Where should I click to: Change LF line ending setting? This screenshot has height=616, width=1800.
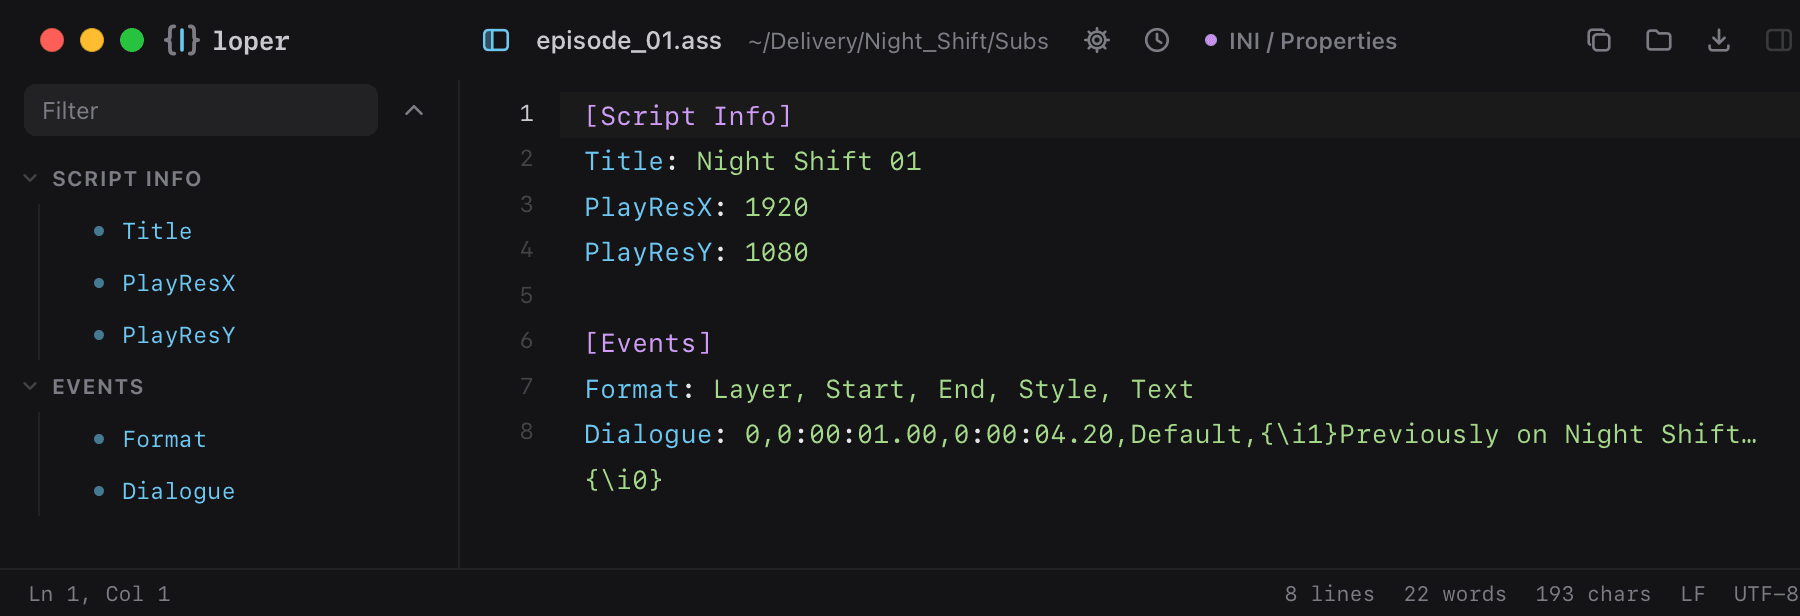click(x=1692, y=594)
